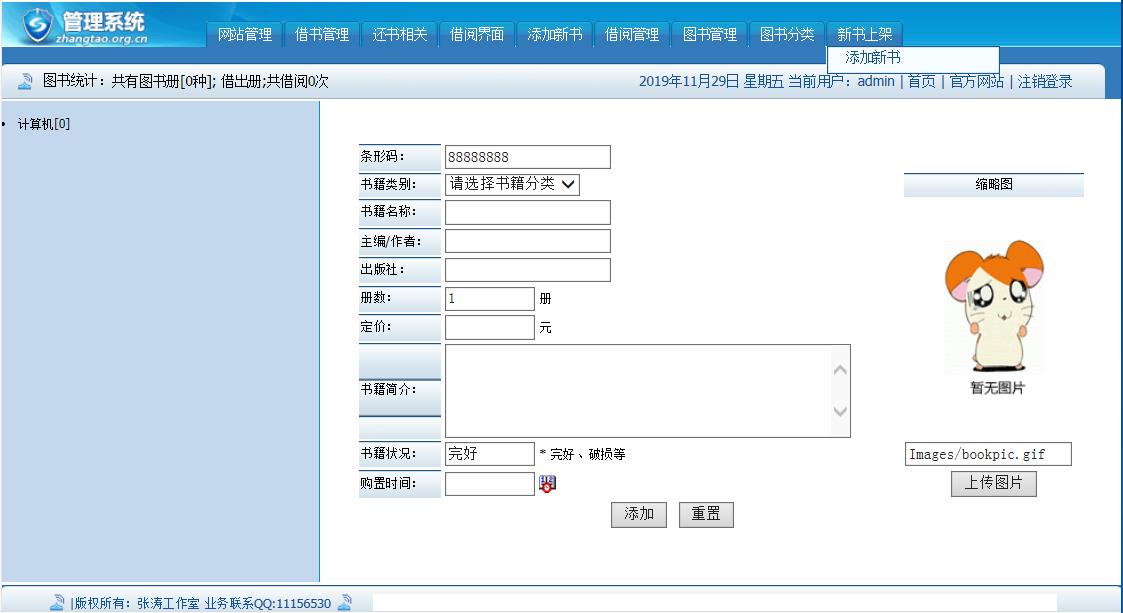Click the 上传图片 upload button

tap(993, 484)
